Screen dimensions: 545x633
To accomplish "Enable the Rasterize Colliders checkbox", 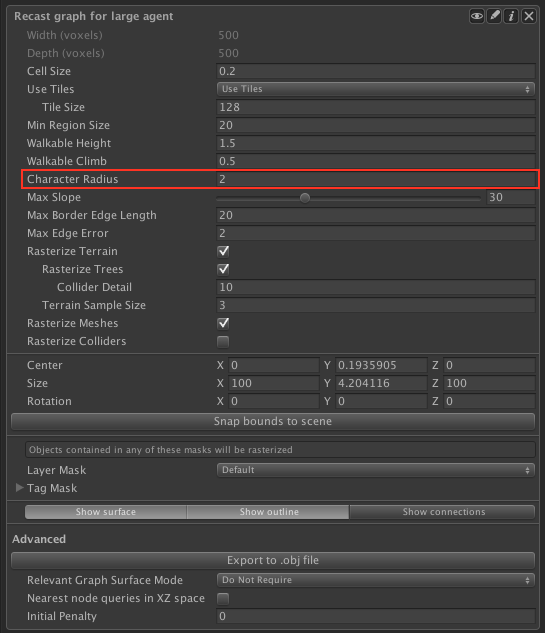I will point(223,342).
